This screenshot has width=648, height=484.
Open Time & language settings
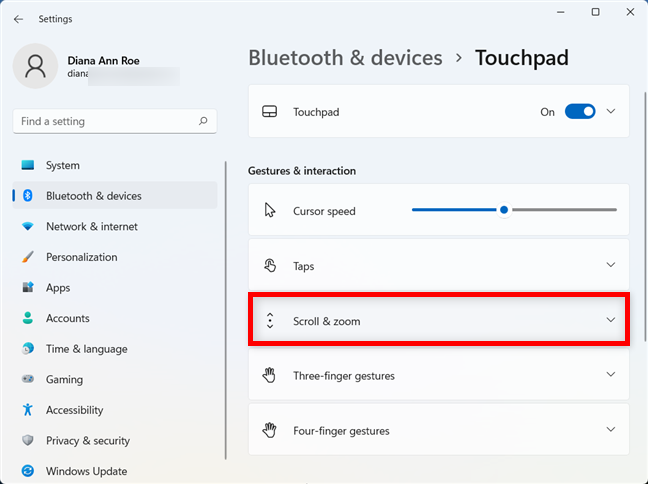(x=115, y=348)
